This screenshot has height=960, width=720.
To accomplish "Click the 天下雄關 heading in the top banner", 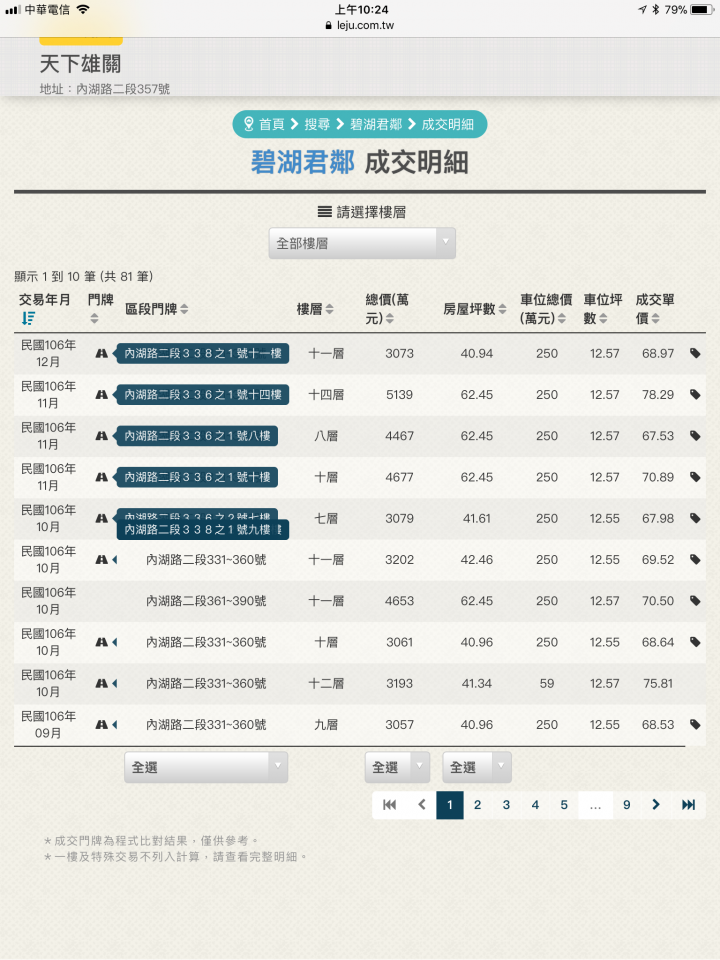I will click(x=80, y=64).
